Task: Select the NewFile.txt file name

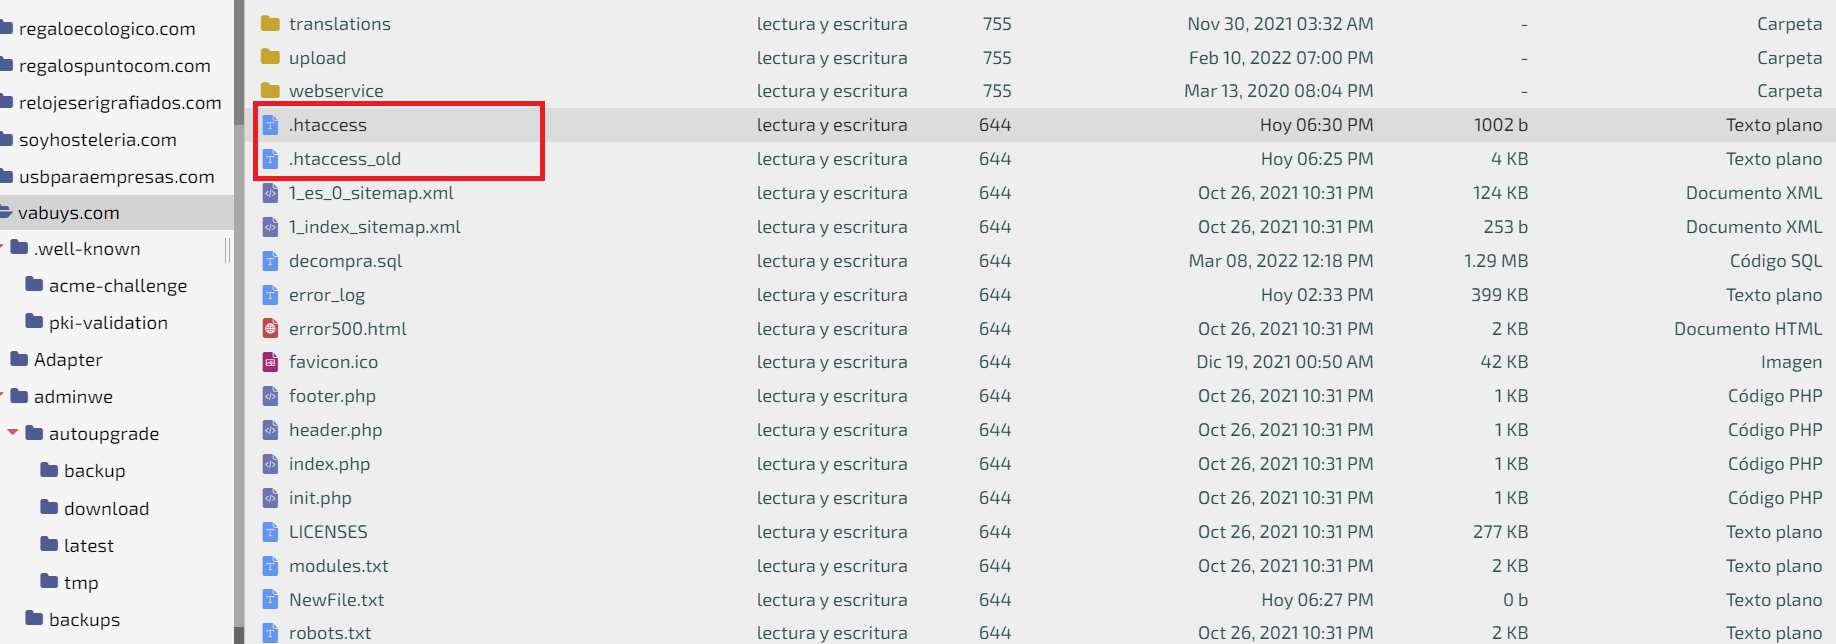Action: 336,600
